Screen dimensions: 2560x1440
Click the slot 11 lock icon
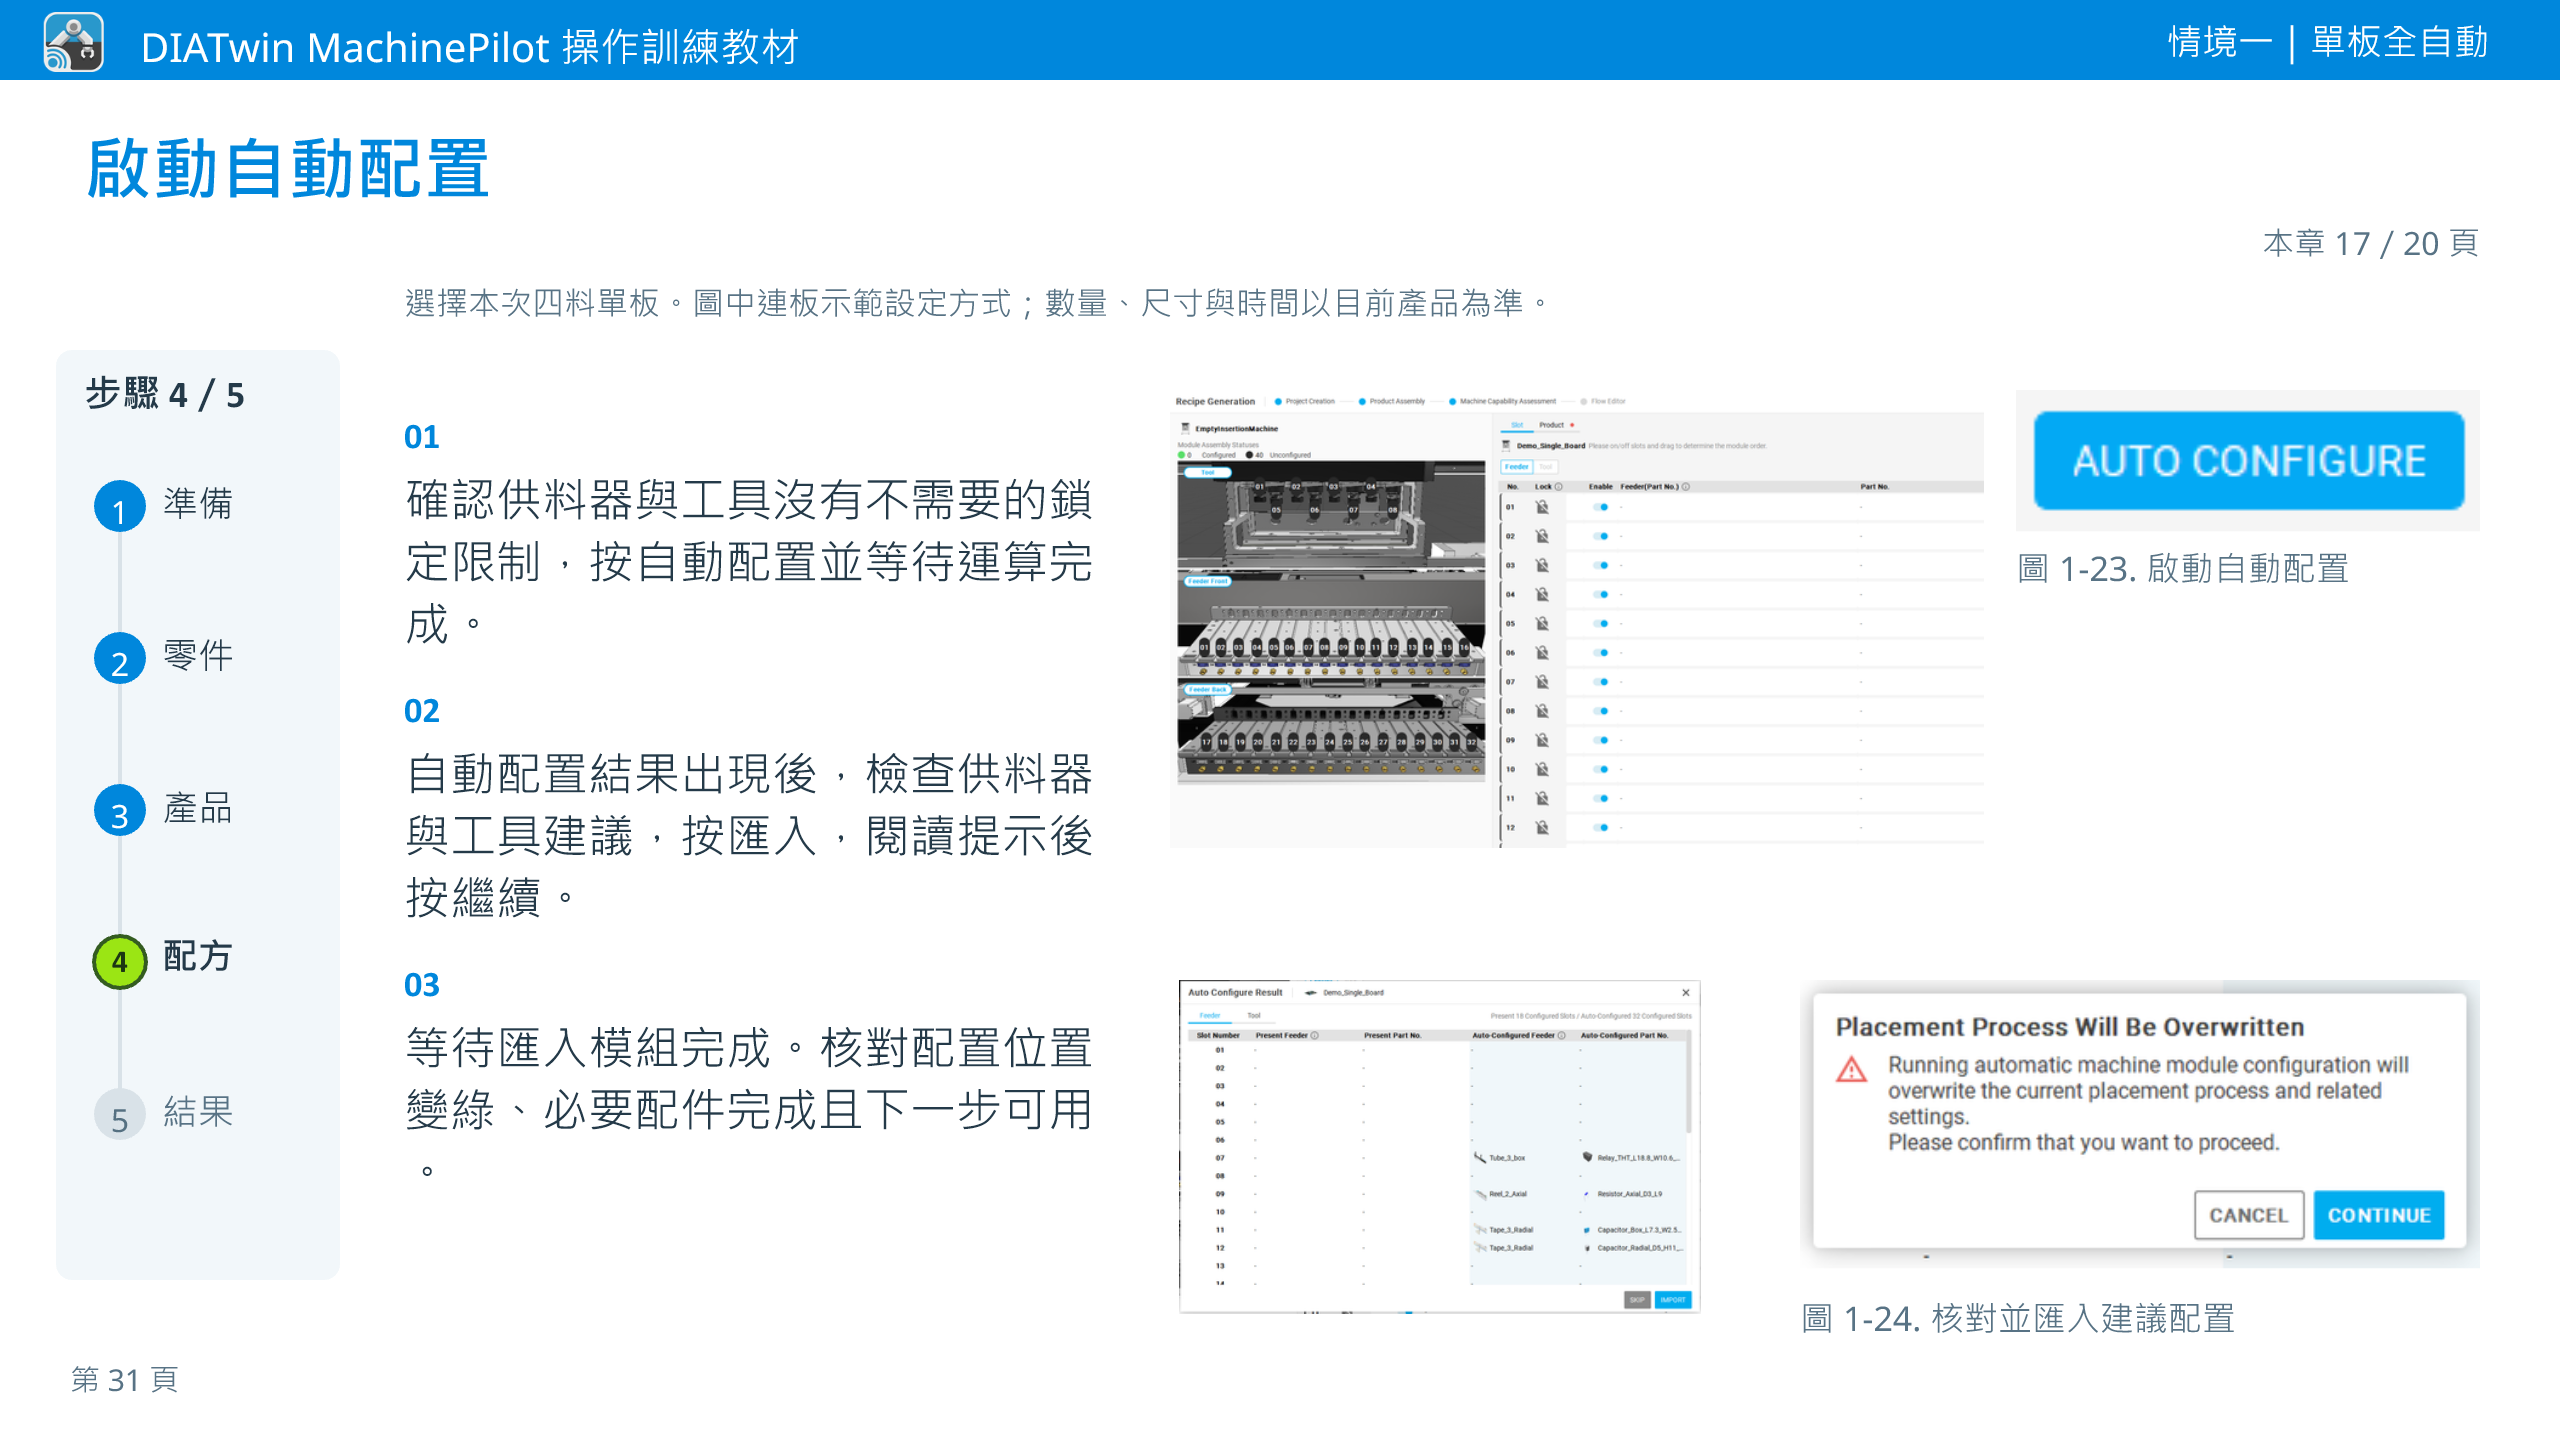[x=1542, y=798]
